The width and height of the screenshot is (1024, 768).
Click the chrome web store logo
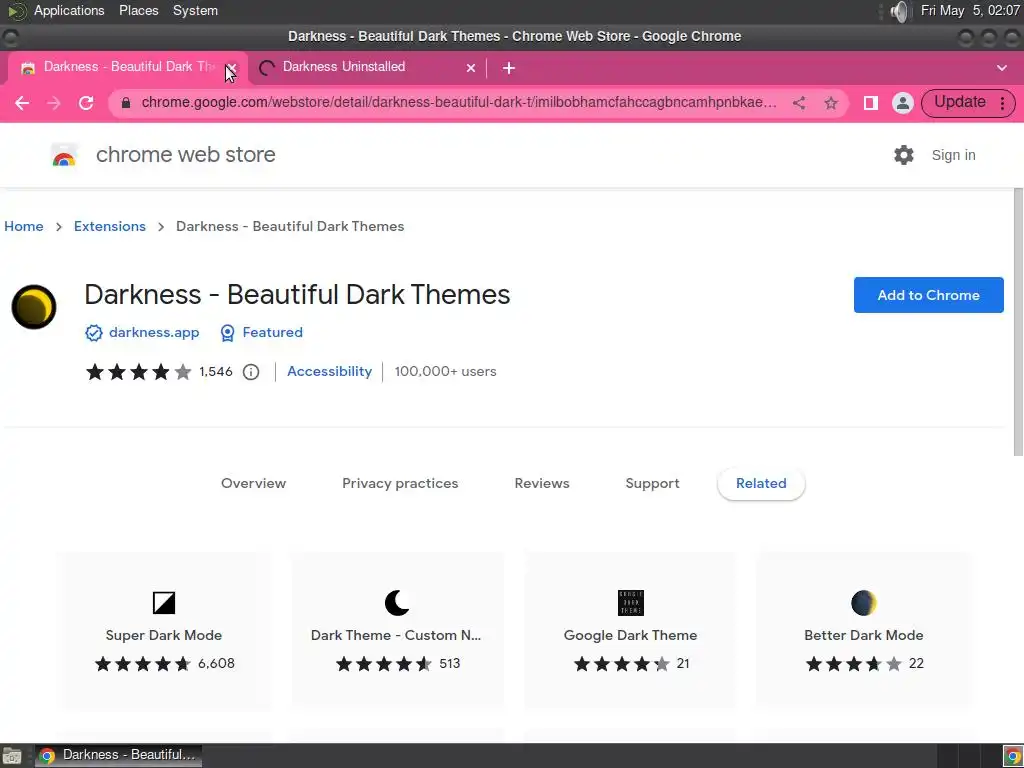point(64,155)
